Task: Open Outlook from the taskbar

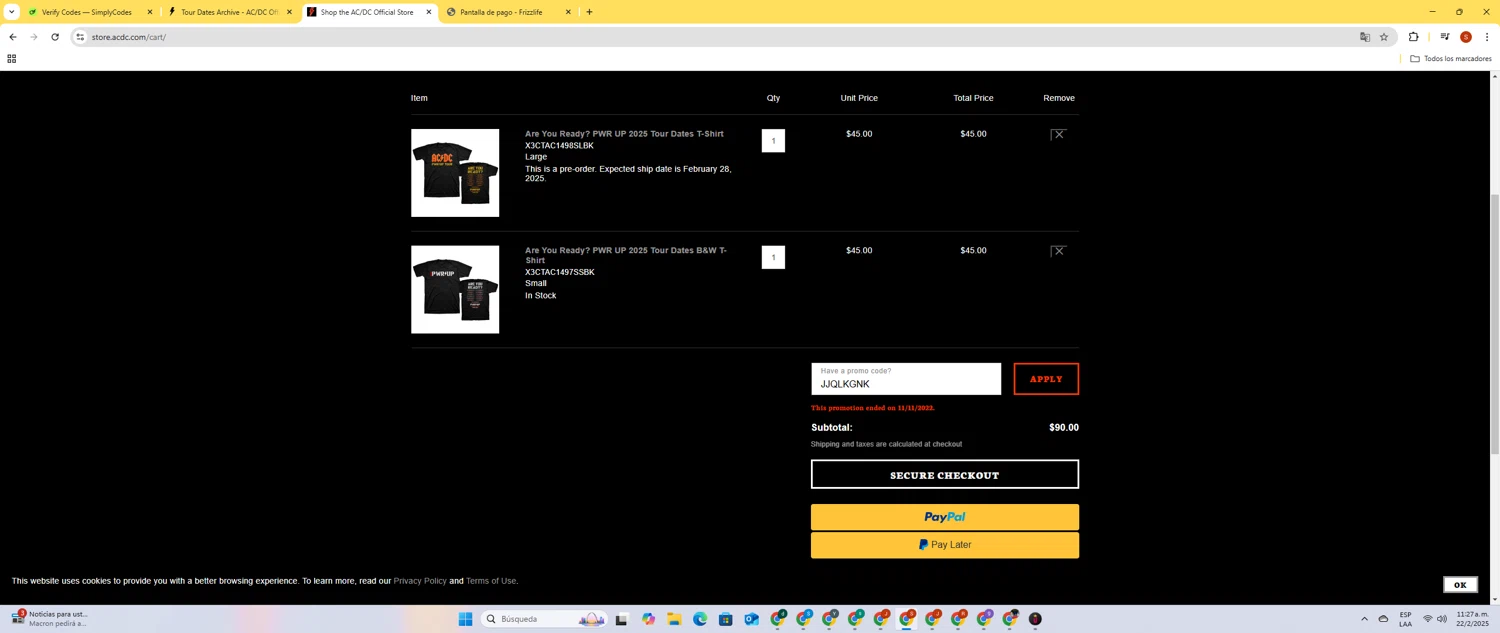Action: (752, 619)
